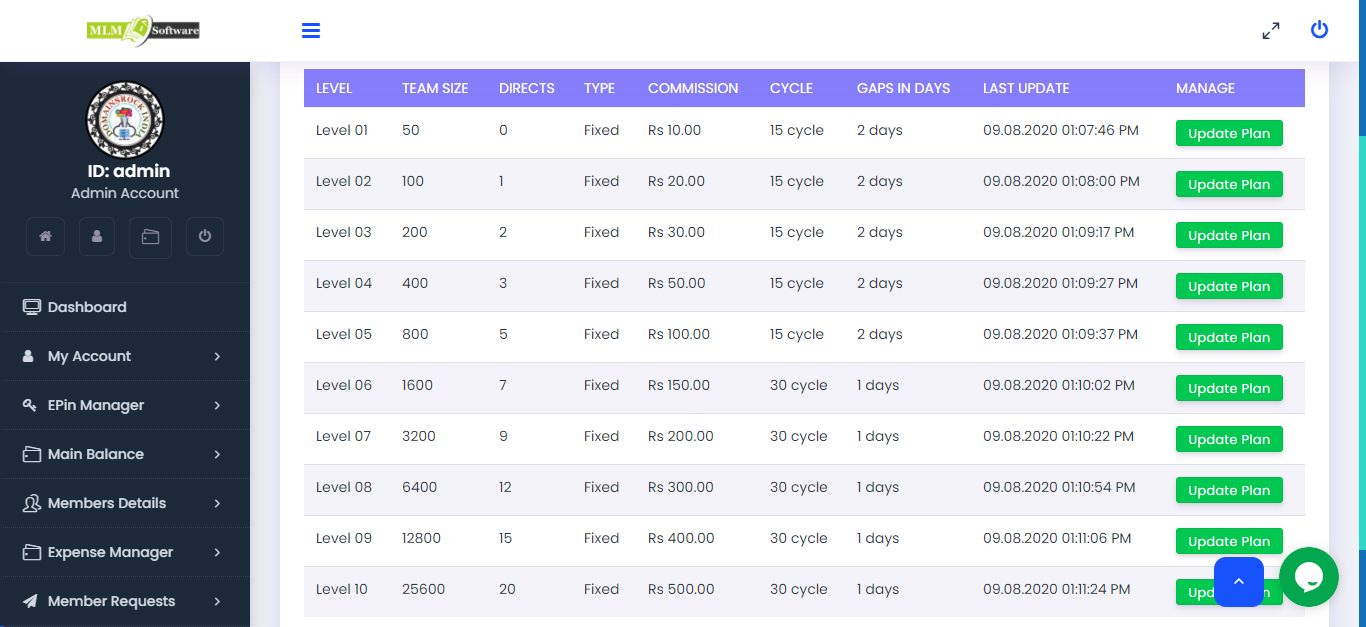Open the green chat bubble widget
The height and width of the screenshot is (627, 1366).
click(x=1308, y=577)
